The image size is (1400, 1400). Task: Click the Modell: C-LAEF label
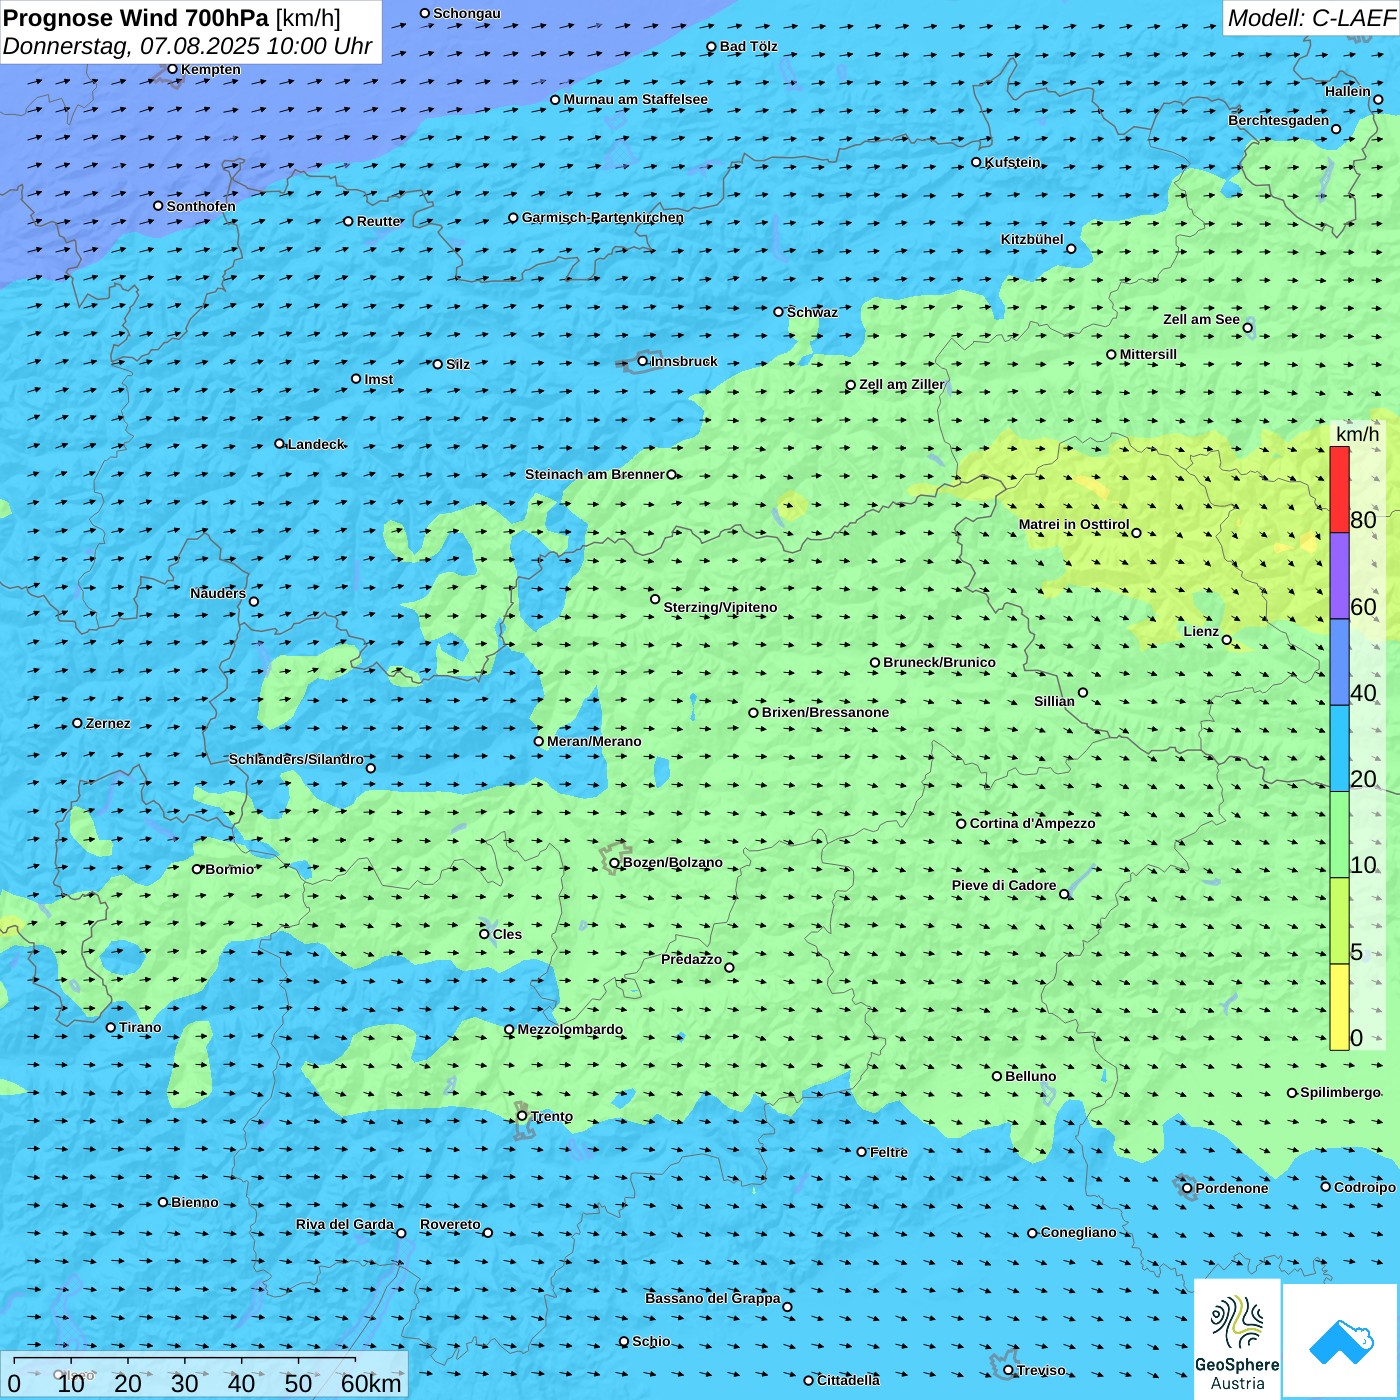pyautogui.click(x=1310, y=18)
